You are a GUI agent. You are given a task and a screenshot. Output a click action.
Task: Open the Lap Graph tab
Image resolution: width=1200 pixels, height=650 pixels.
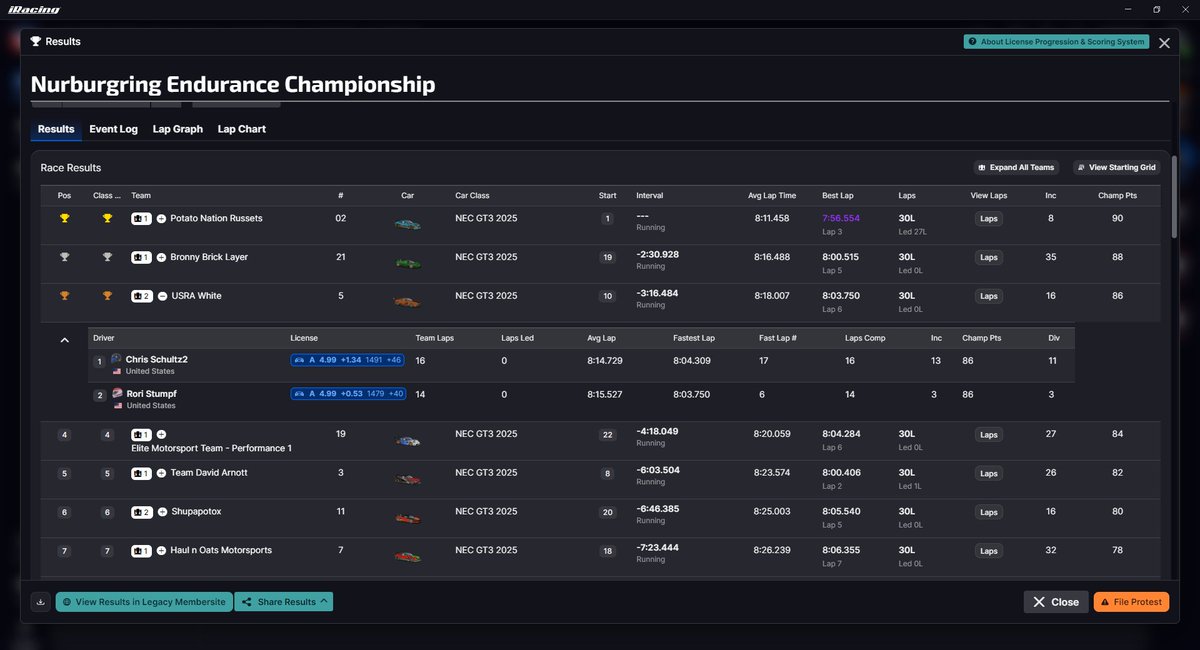coord(178,129)
